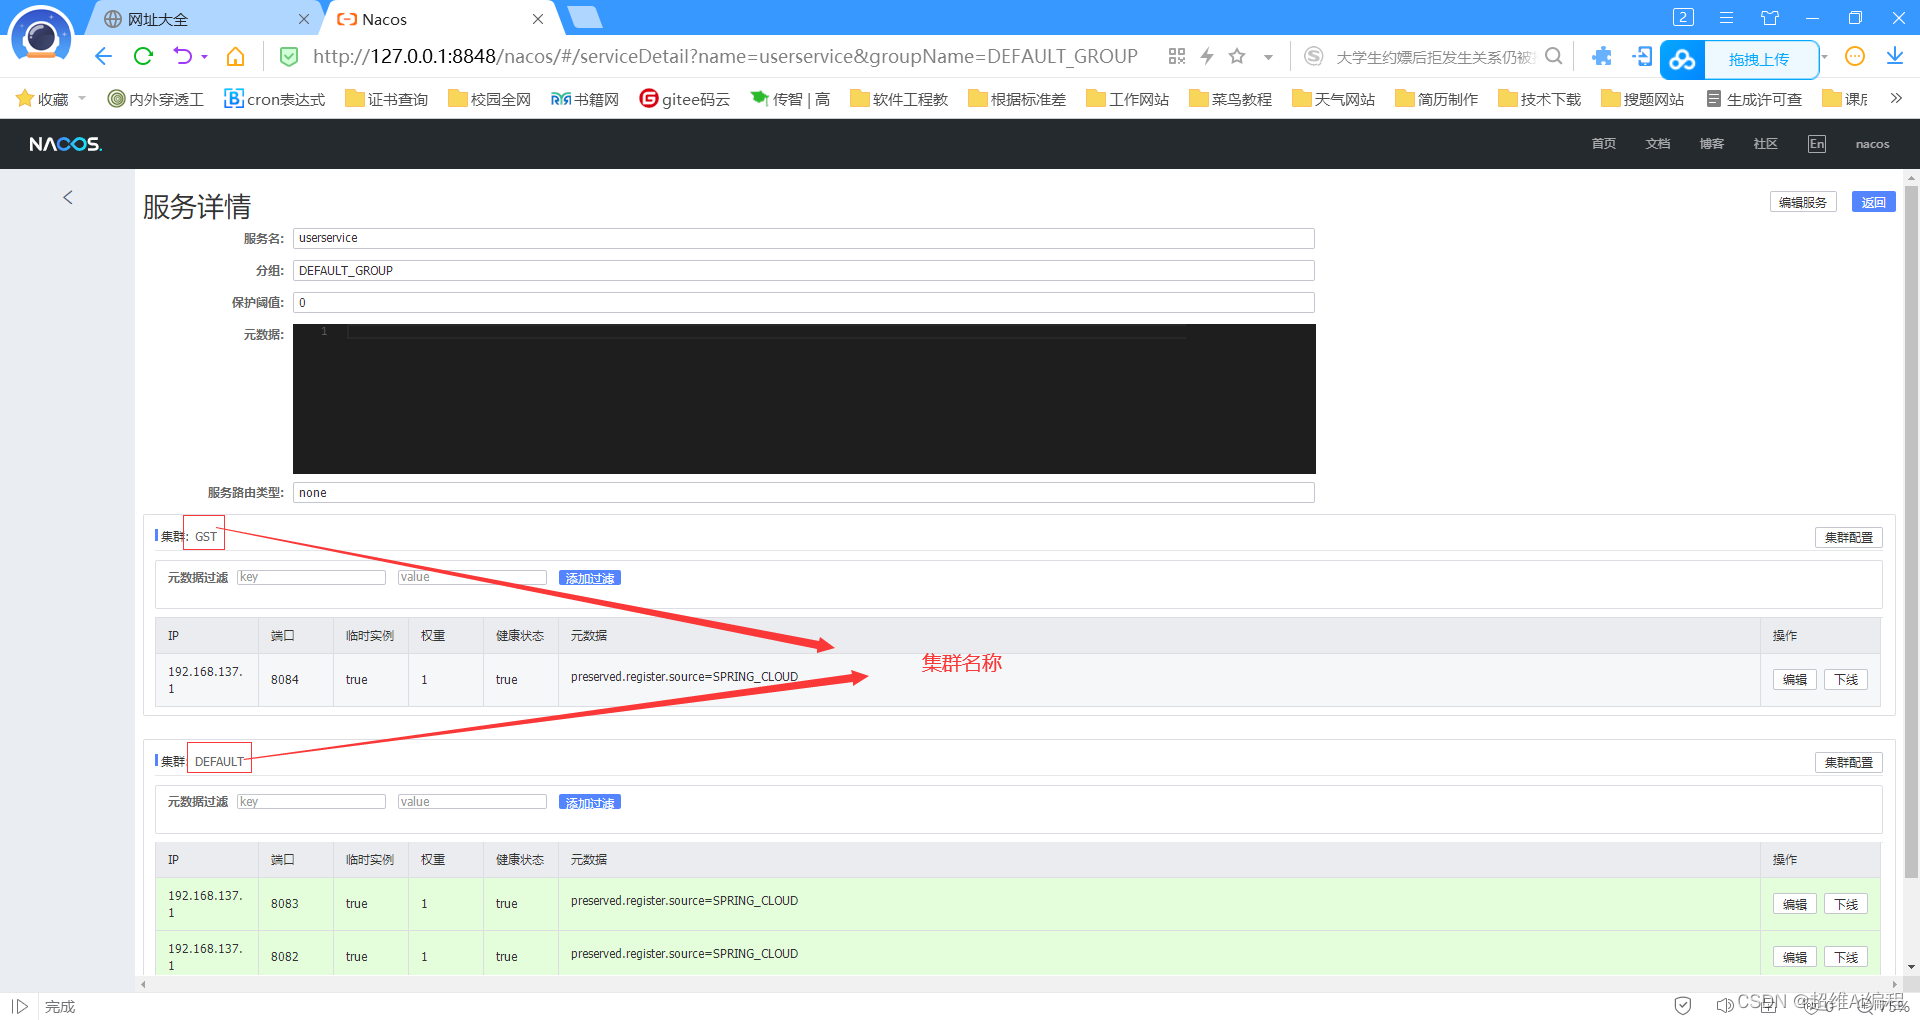Open the 收藏 favorites star
The image size is (1920, 1020).
tap(25, 98)
